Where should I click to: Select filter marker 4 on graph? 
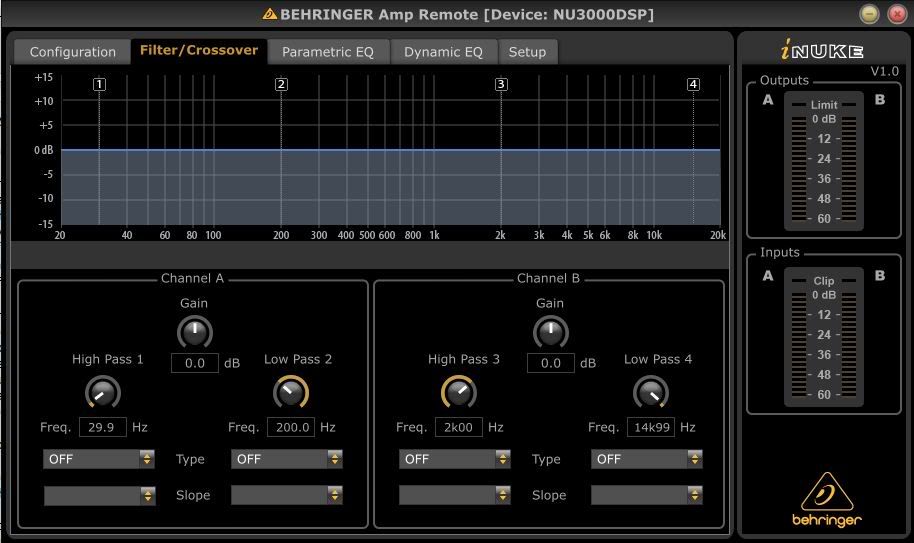(x=693, y=84)
